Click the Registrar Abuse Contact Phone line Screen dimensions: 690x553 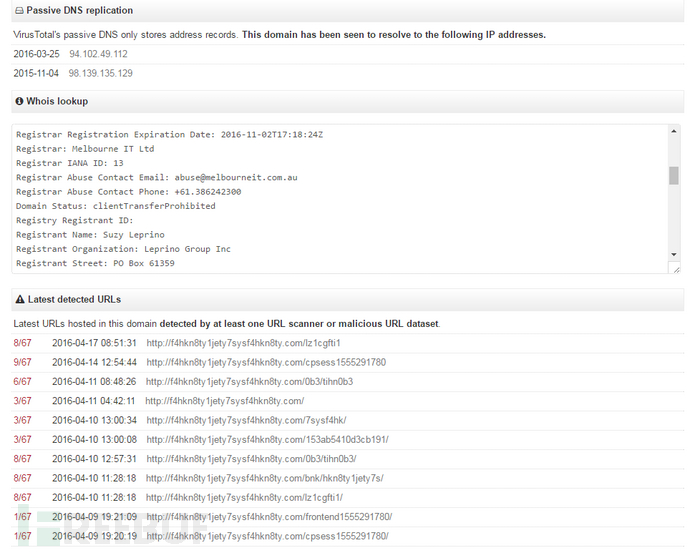point(128,192)
